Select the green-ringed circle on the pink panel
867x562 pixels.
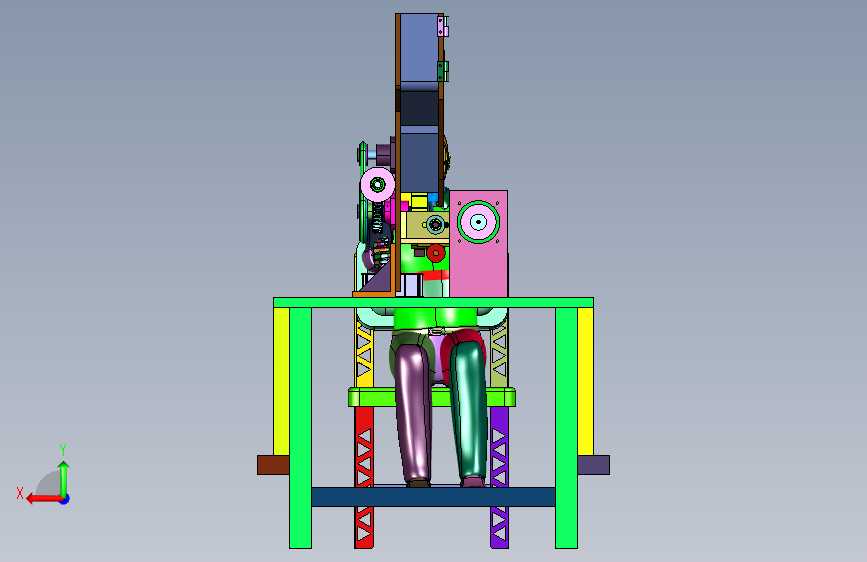click(478, 222)
